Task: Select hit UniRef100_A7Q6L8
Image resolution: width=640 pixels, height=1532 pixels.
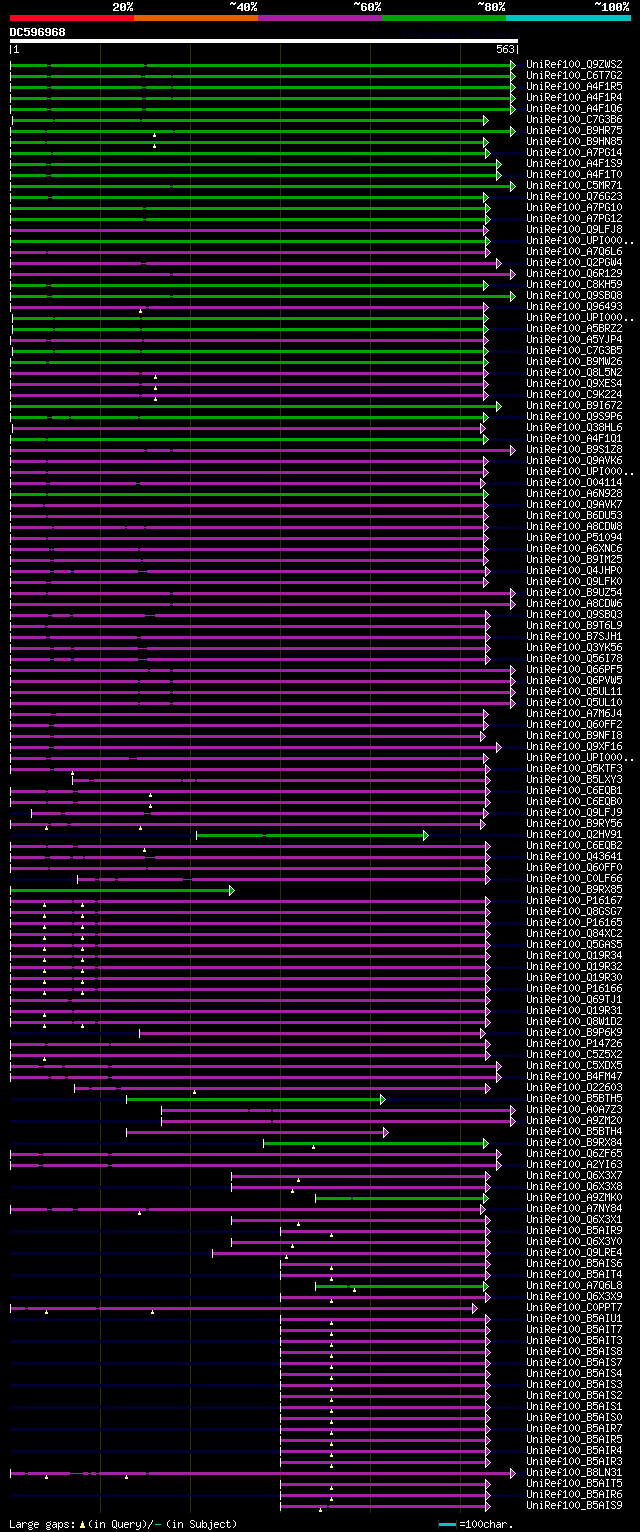Action: pos(574,1285)
